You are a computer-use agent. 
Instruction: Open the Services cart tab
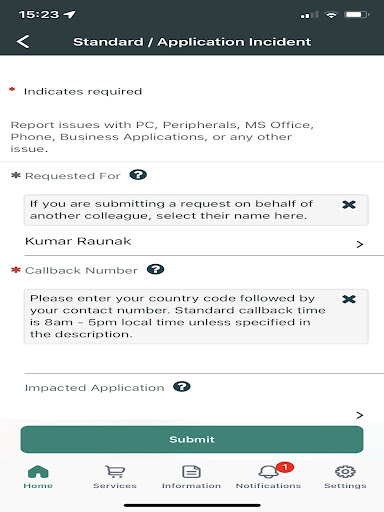[x=115, y=477]
